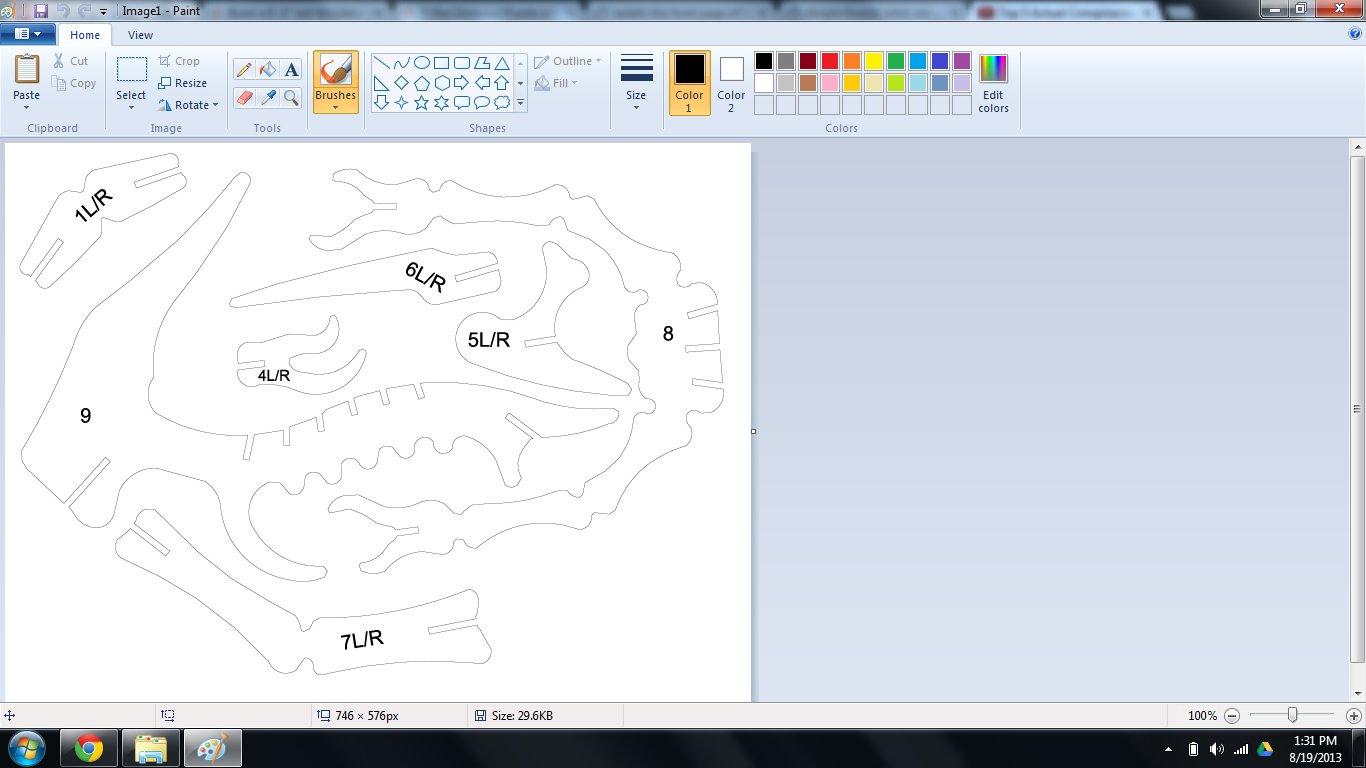The image size is (1366, 768).
Task: Expand the Shapes gallery More arrow
Action: coord(520,102)
